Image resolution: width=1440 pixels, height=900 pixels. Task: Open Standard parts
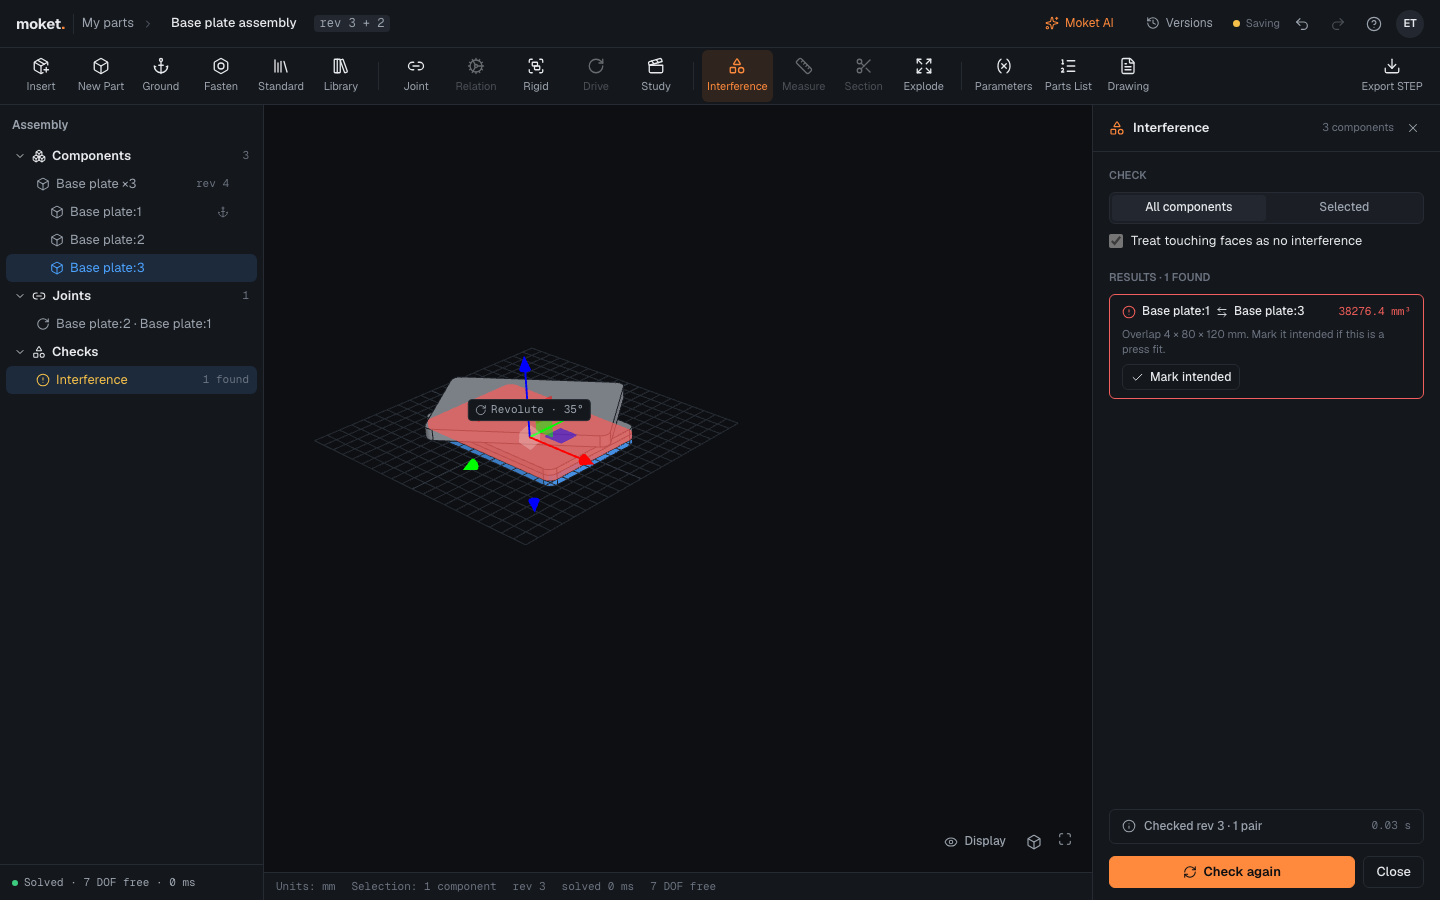coord(281,75)
